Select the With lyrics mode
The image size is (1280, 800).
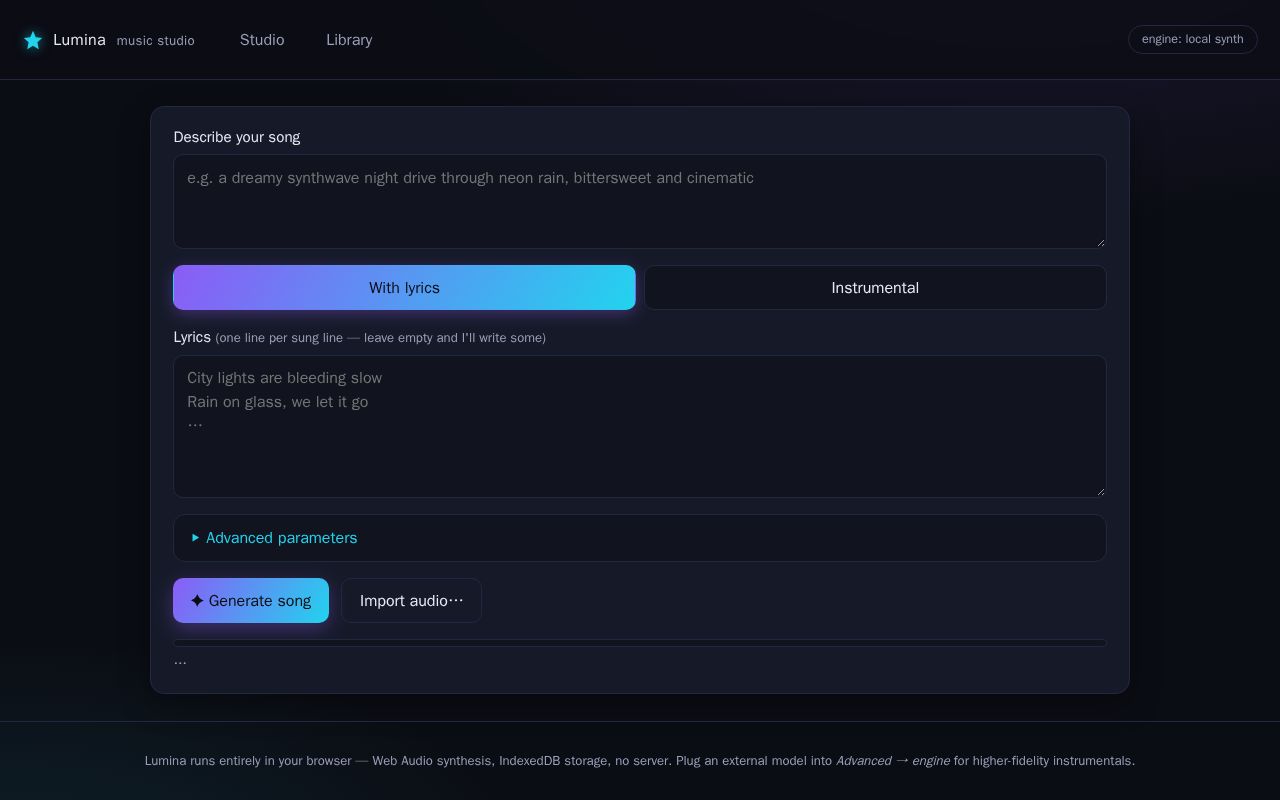tap(404, 288)
